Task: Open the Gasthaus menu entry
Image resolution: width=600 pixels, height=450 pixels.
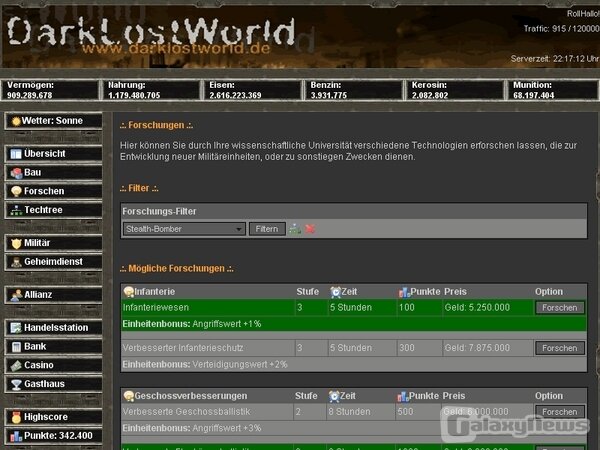Action: (x=54, y=384)
